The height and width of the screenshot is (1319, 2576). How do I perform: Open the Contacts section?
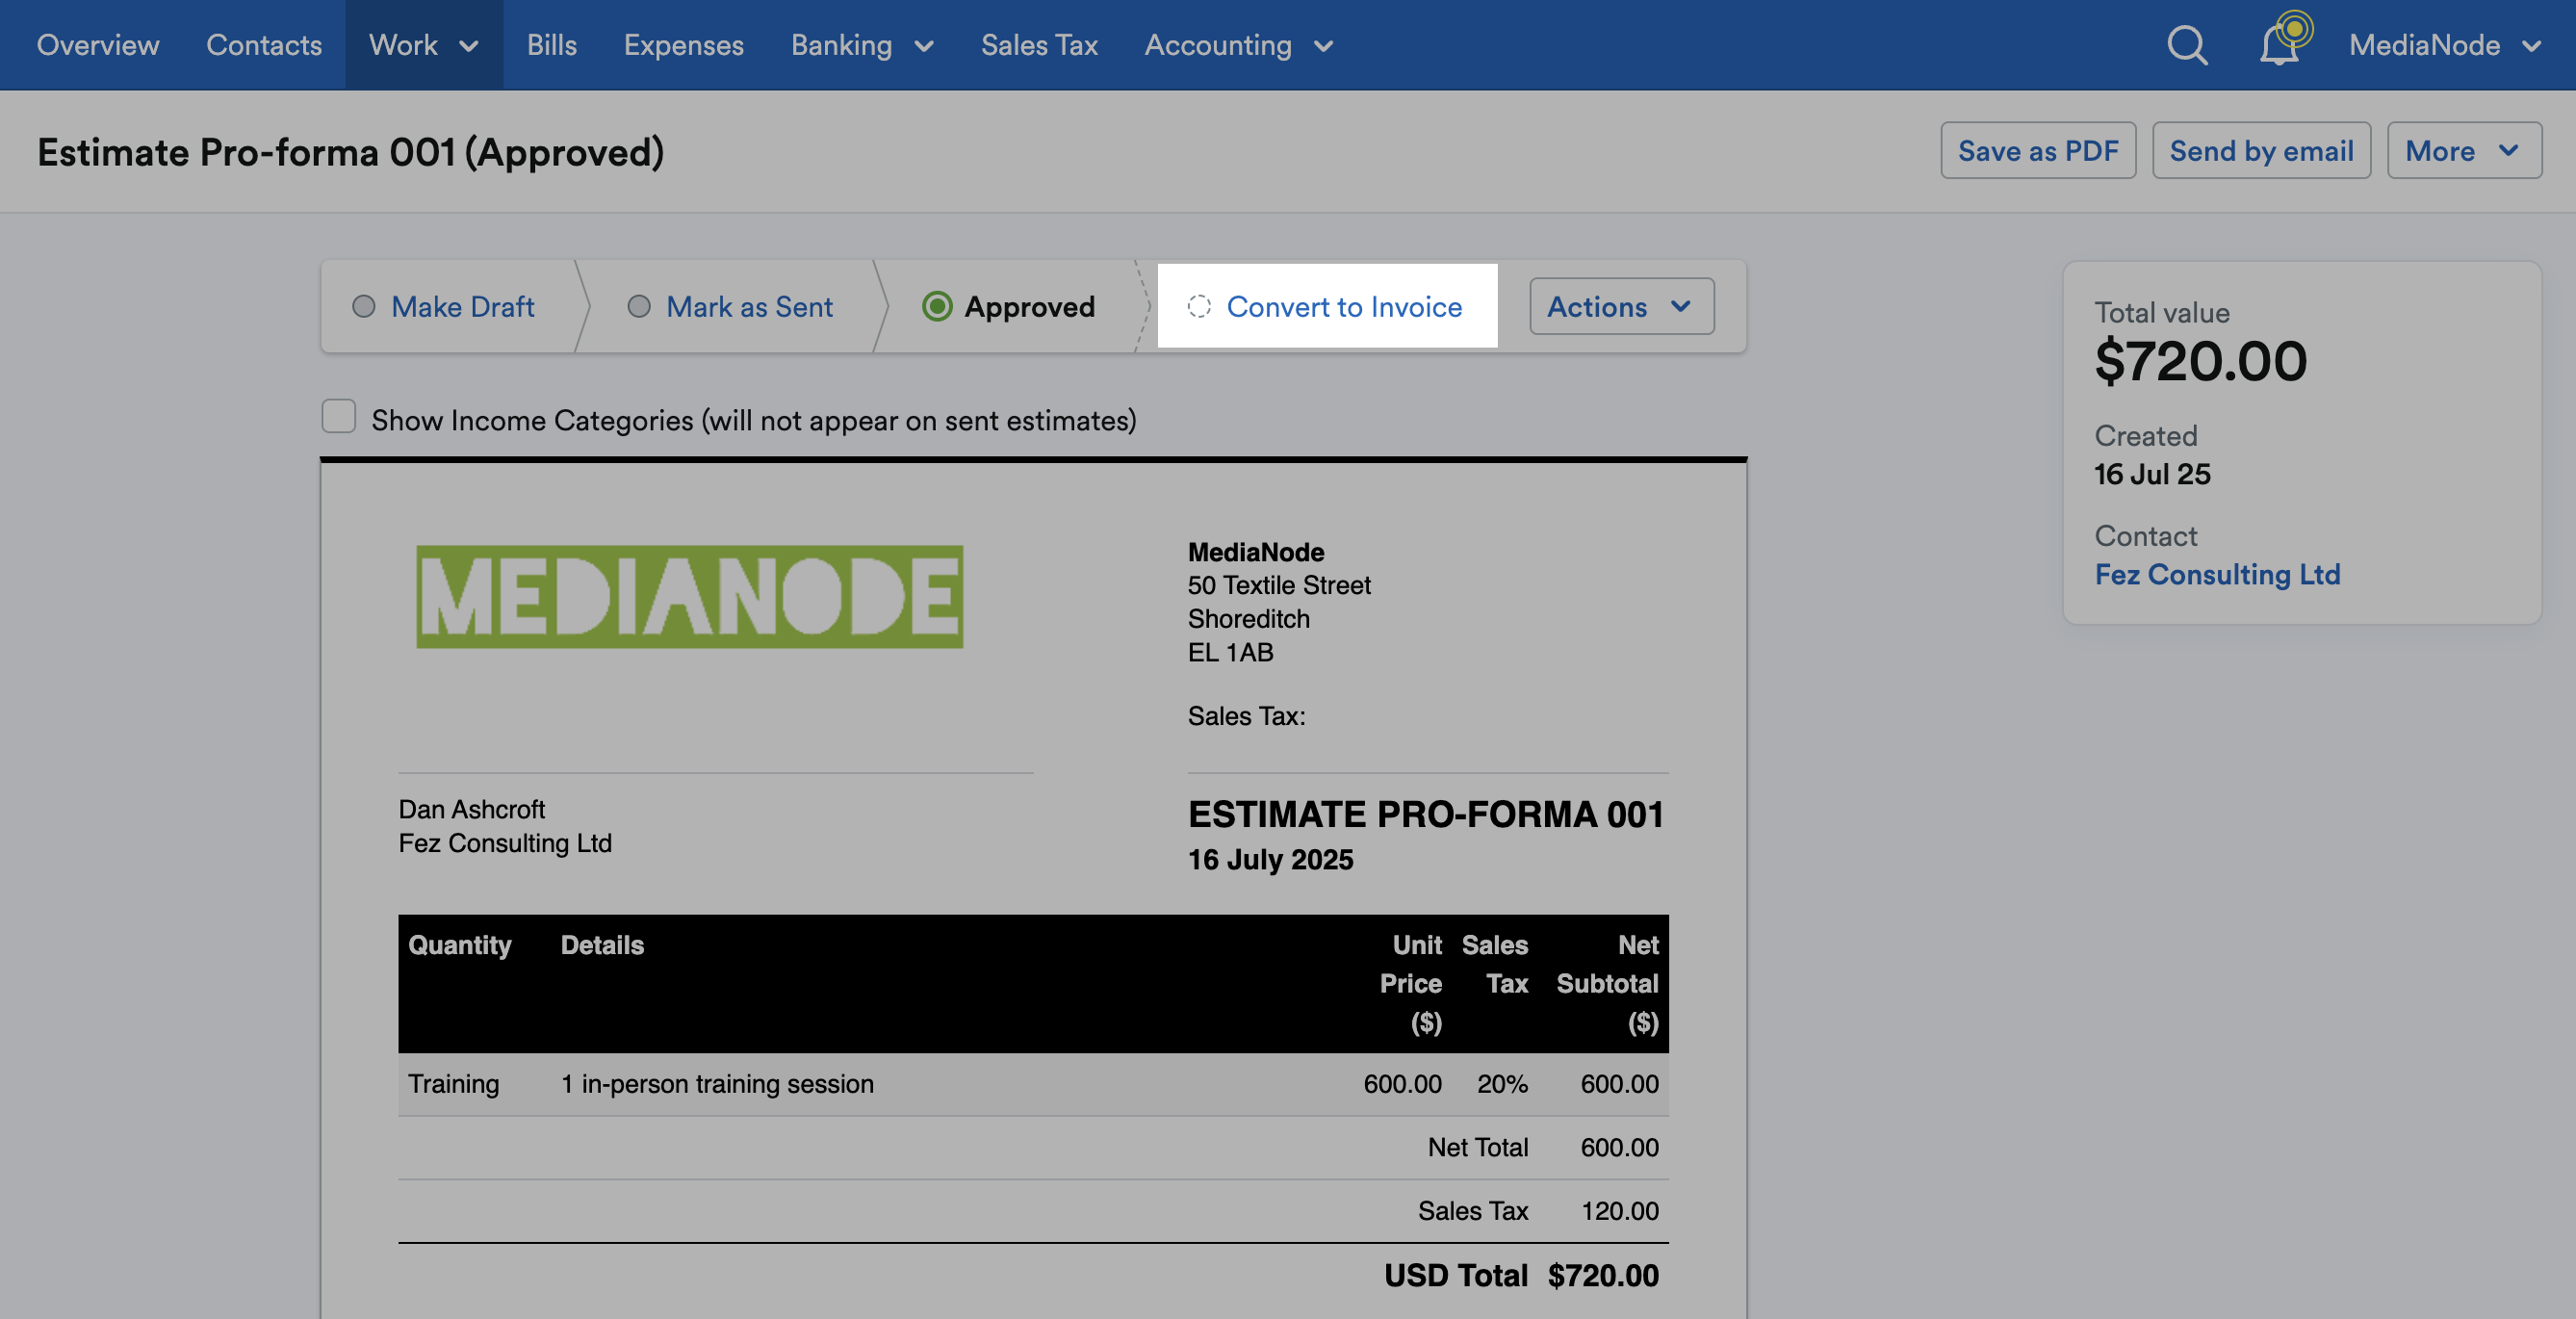tap(264, 45)
